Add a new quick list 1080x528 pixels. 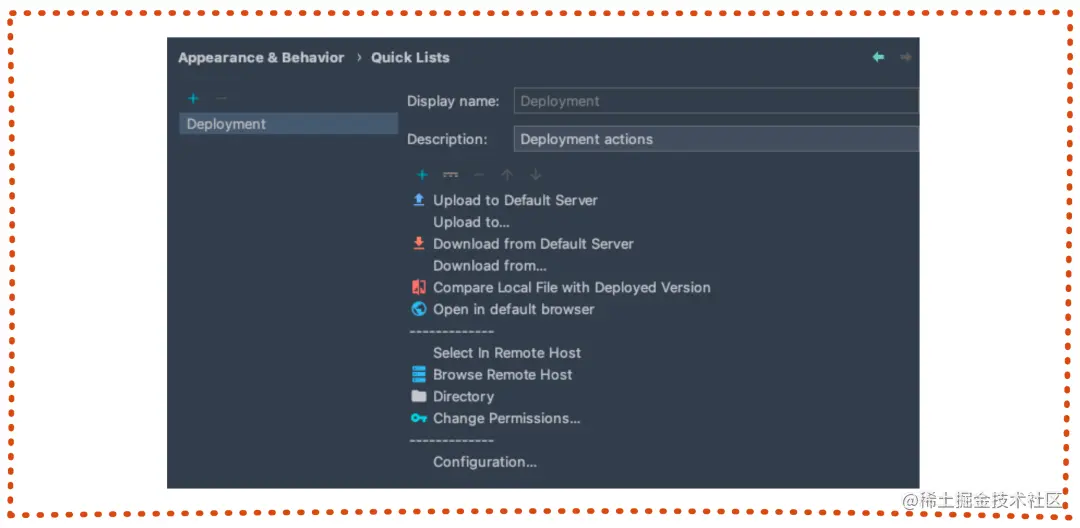tap(194, 98)
